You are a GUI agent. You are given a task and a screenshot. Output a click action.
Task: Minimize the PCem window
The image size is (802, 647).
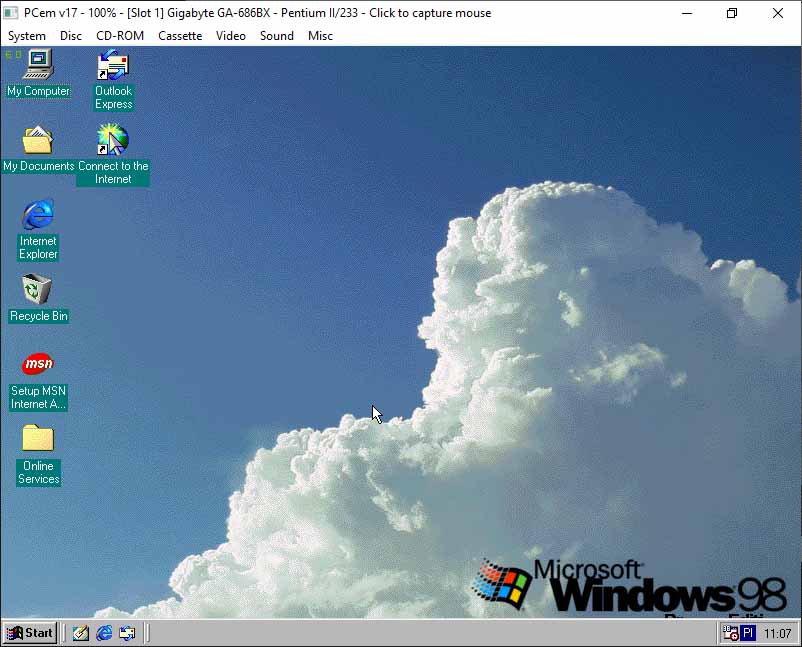[687, 13]
